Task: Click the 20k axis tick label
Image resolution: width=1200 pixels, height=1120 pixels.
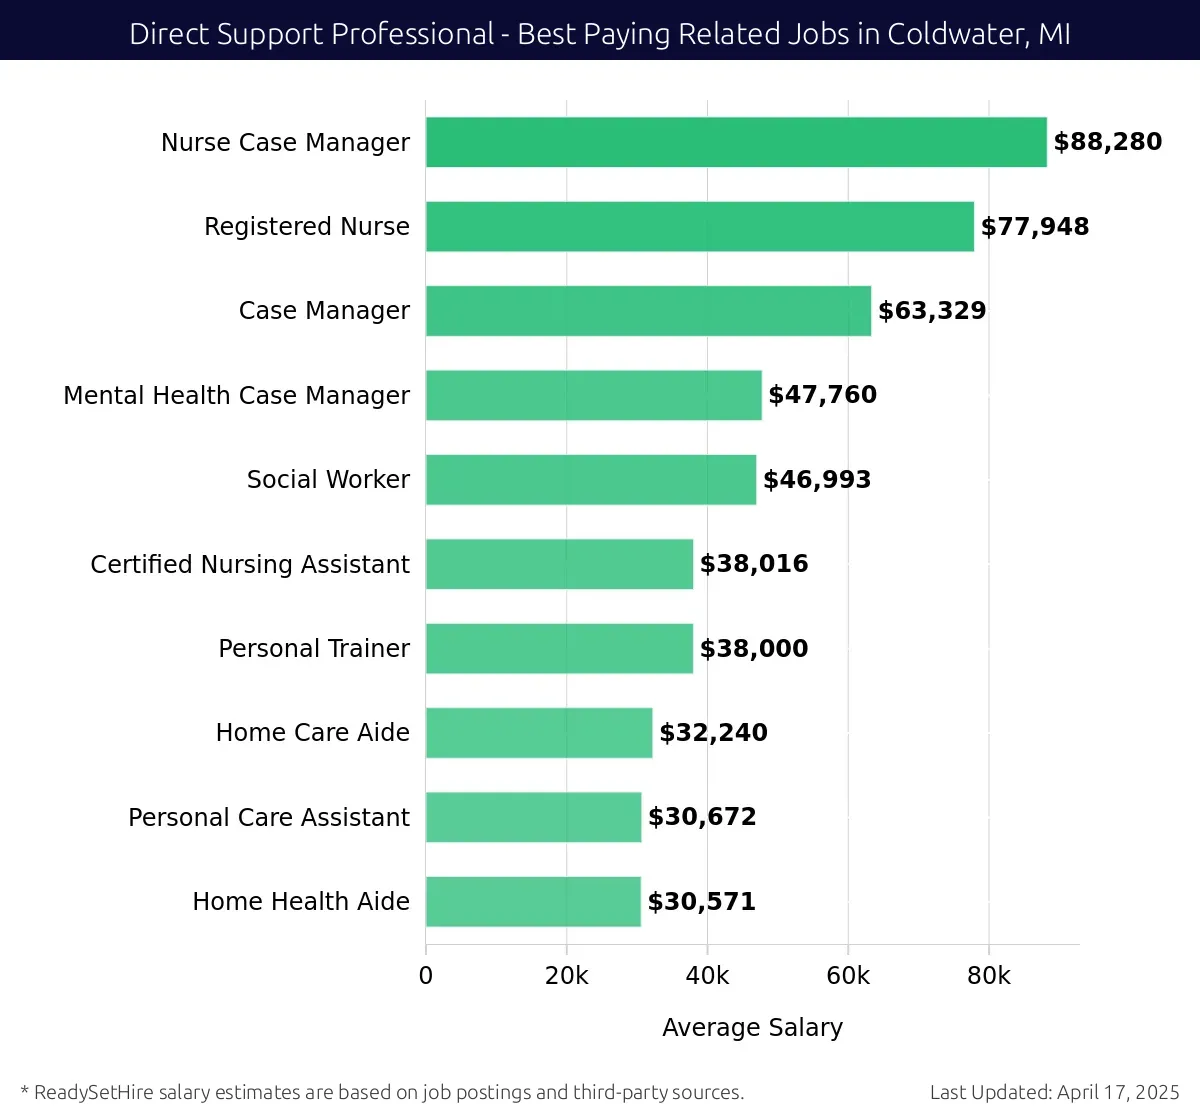Action: [x=567, y=976]
